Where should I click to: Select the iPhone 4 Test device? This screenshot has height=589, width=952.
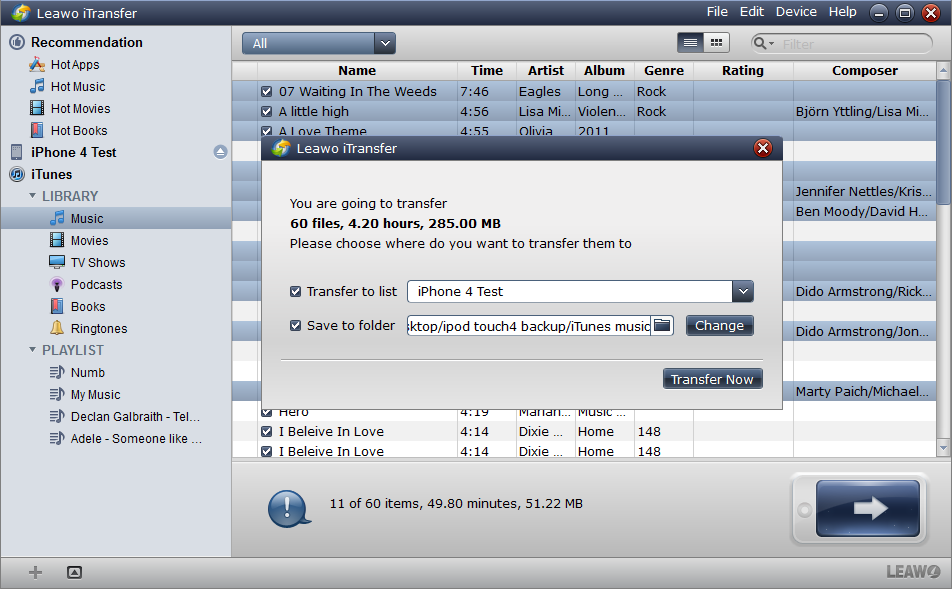73,152
